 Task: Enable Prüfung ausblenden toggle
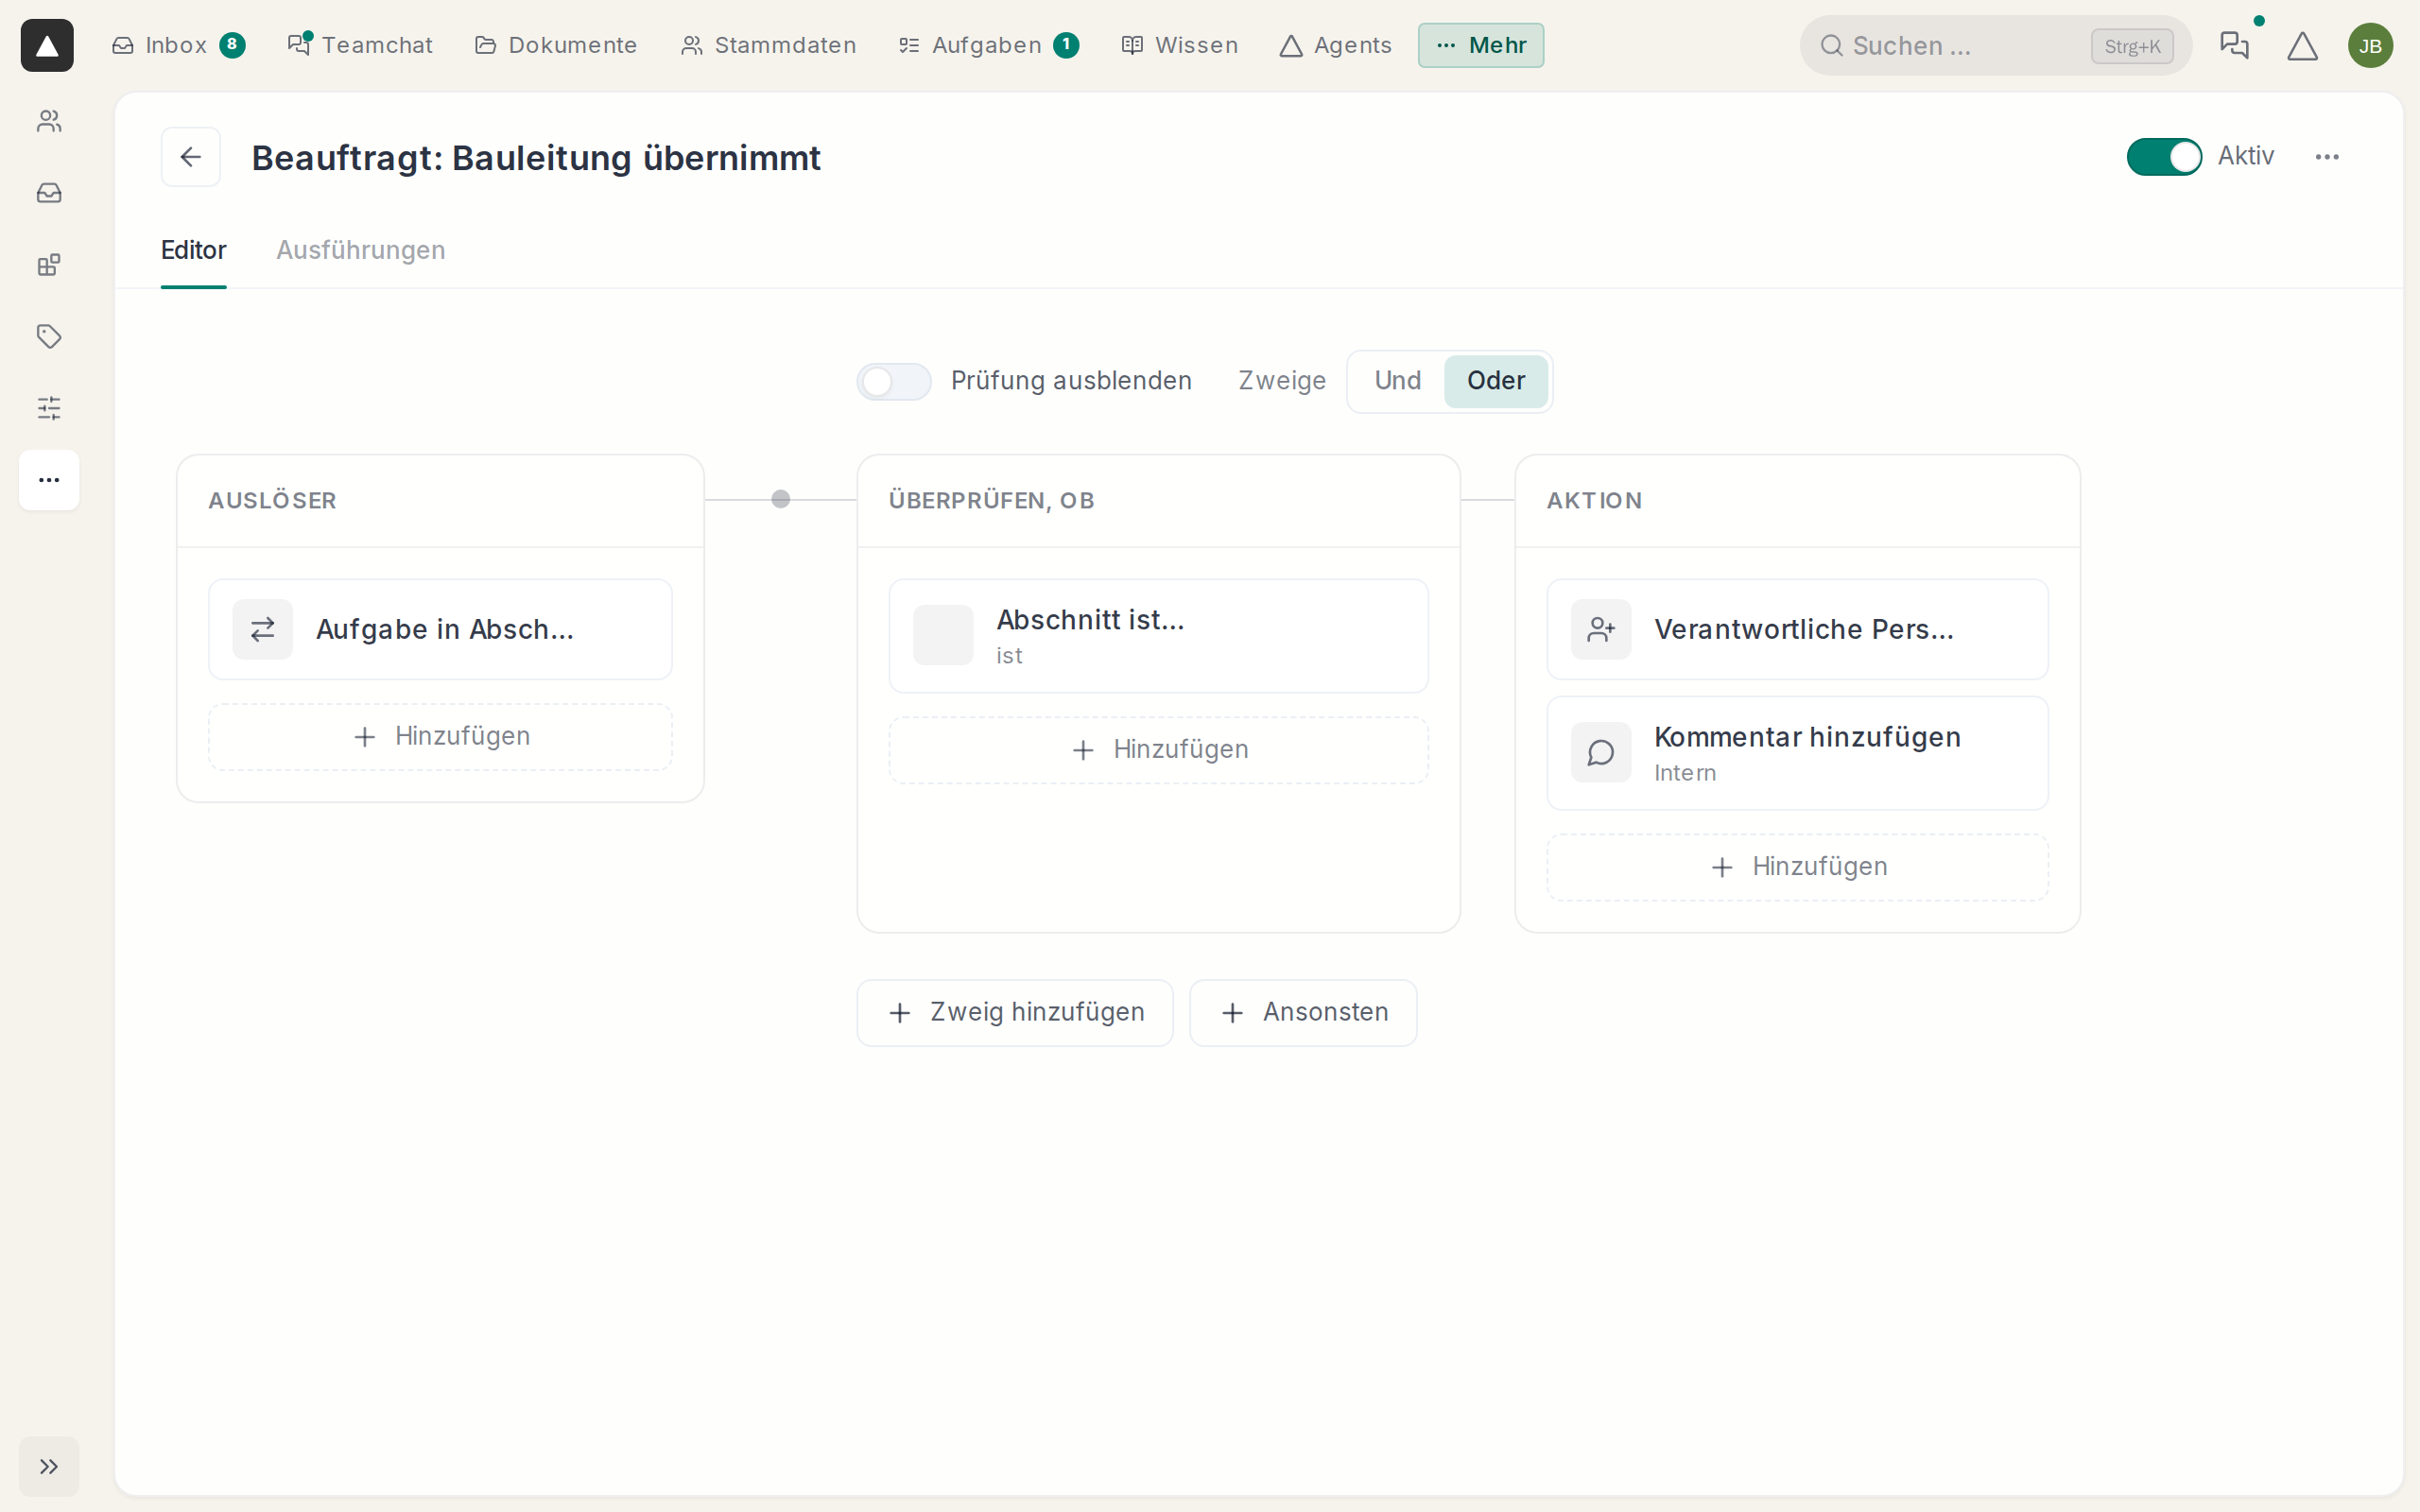[894, 381]
